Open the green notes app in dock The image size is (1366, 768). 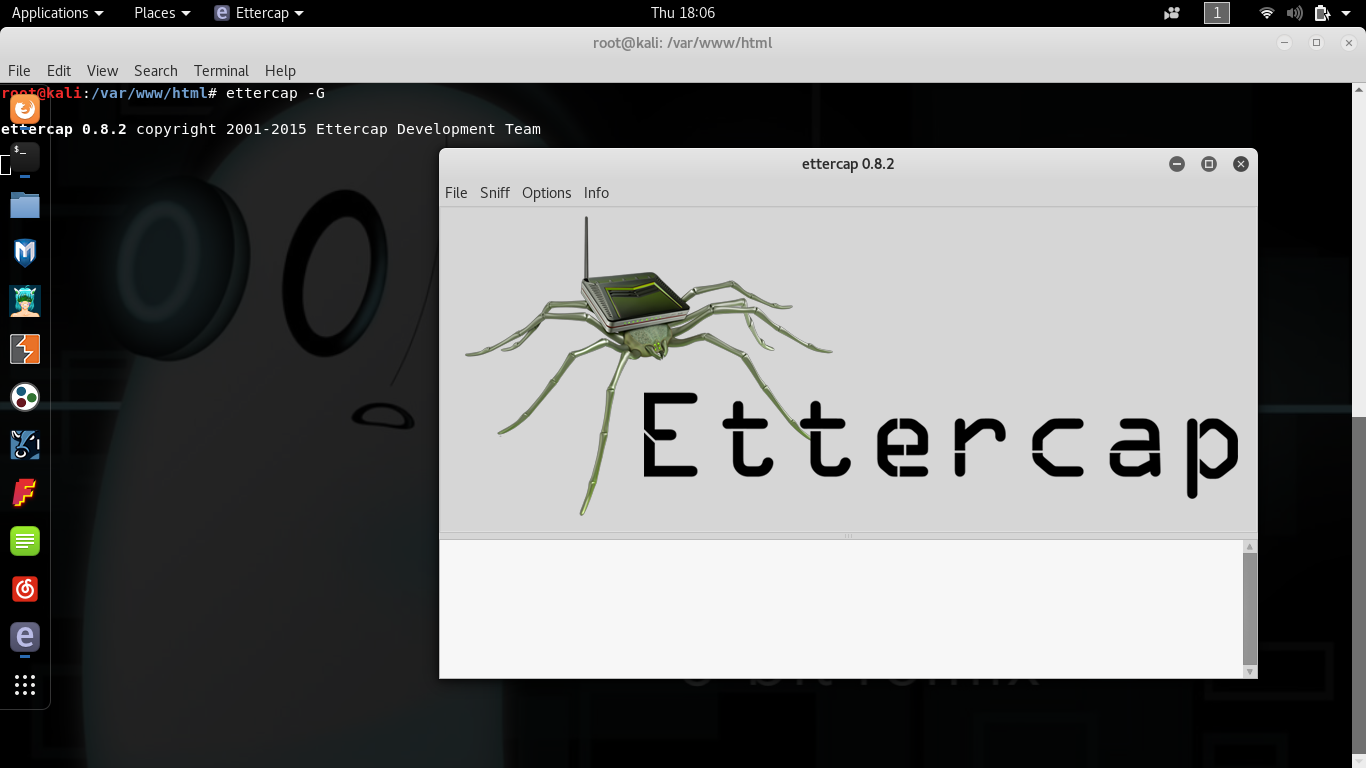click(25, 541)
